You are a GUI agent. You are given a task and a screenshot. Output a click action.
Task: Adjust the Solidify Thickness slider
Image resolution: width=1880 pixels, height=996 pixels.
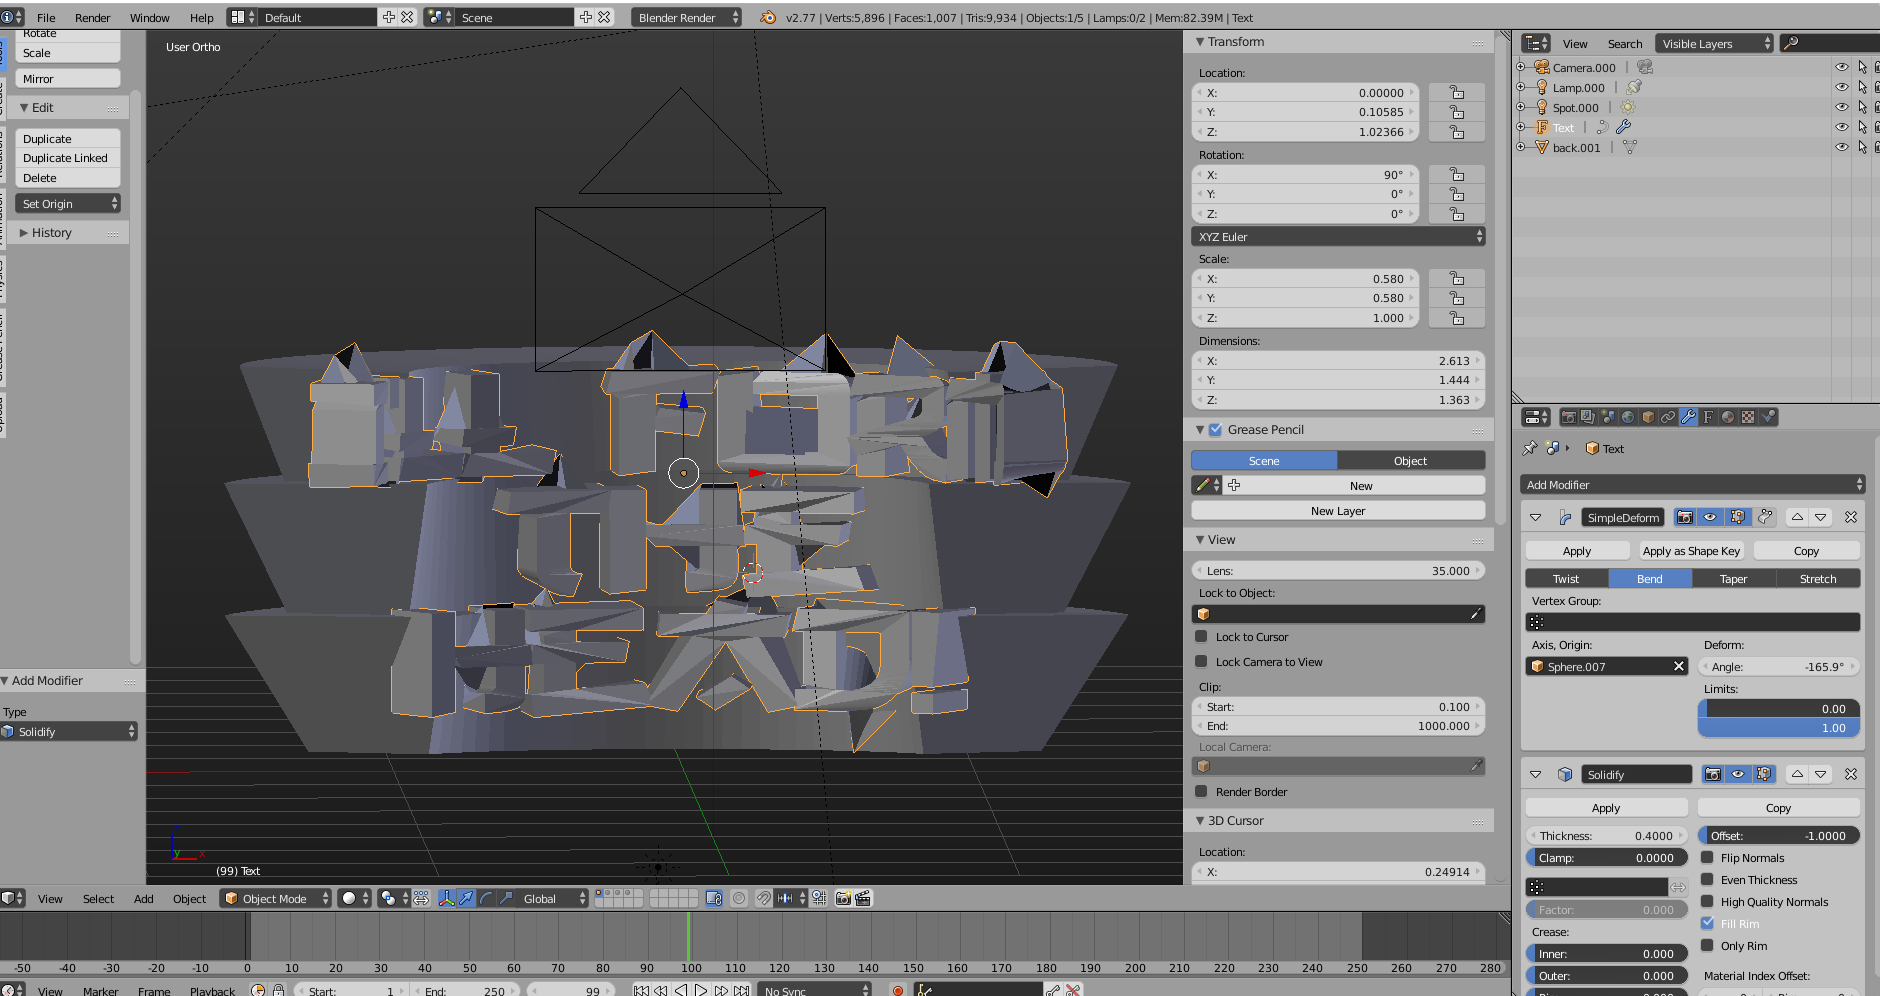tap(1606, 835)
